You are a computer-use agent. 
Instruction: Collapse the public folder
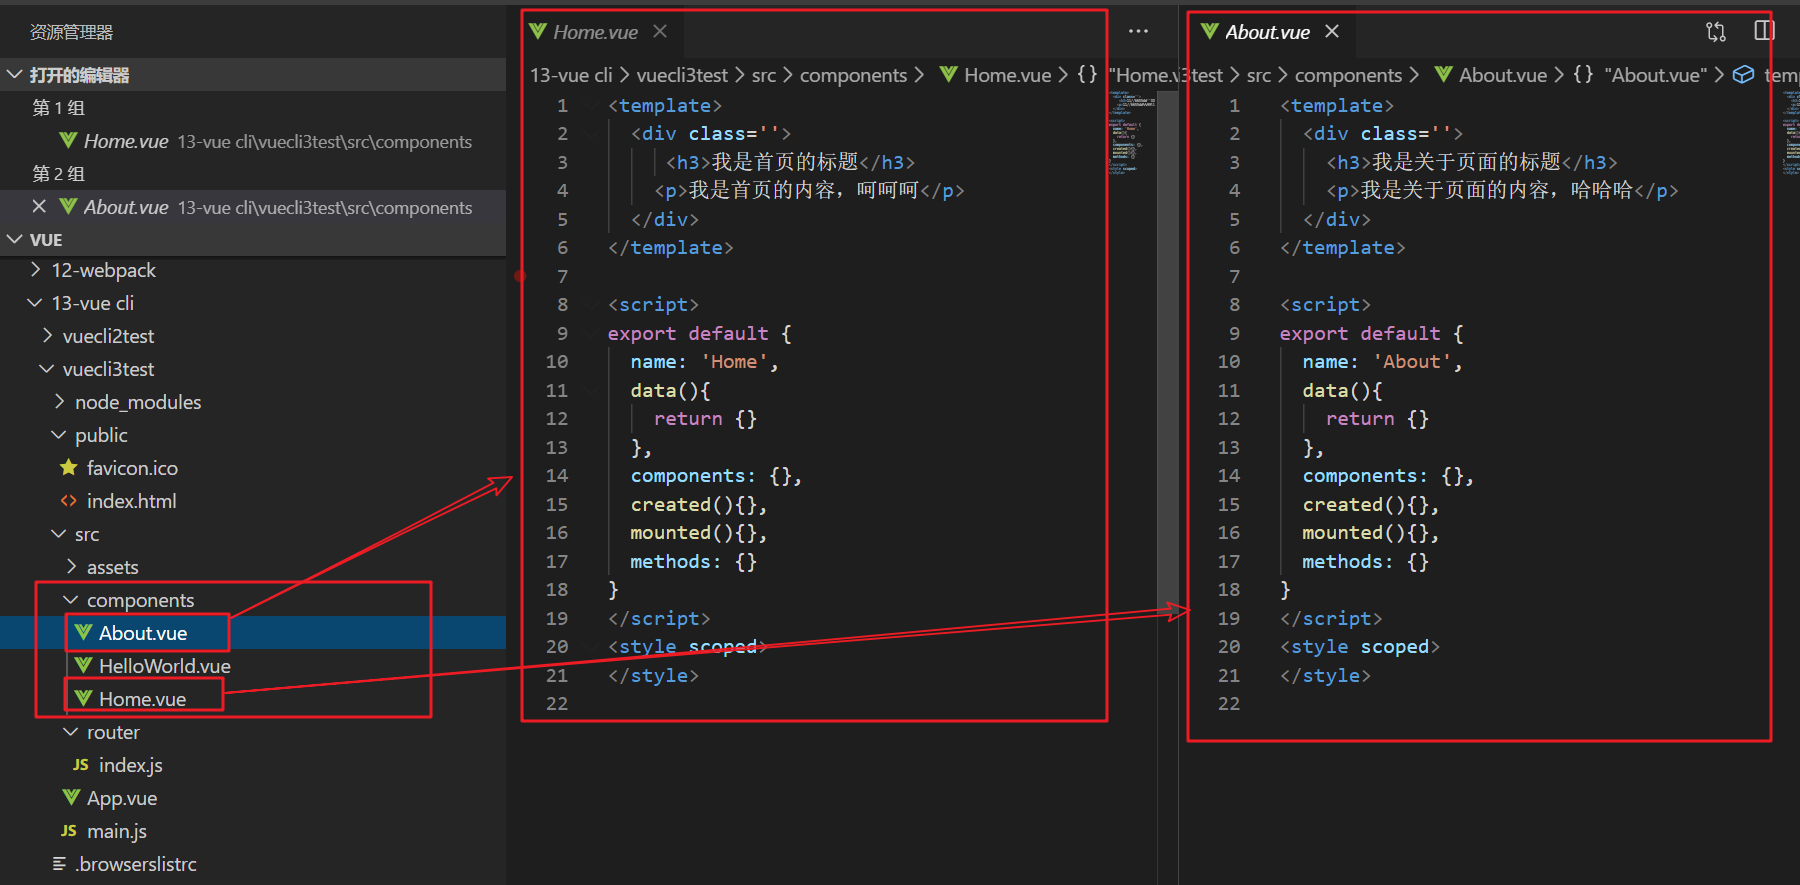pyautogui.click(x=59, y=435)
